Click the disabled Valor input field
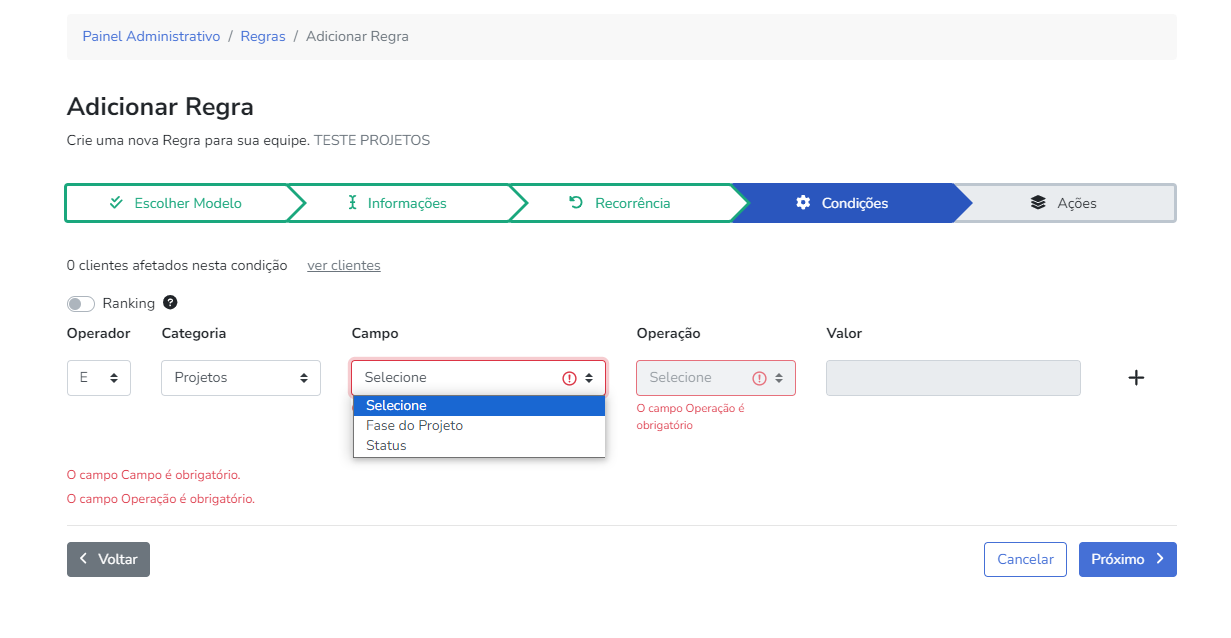This screenshot has height=638, width=1231. click(952, 378)
